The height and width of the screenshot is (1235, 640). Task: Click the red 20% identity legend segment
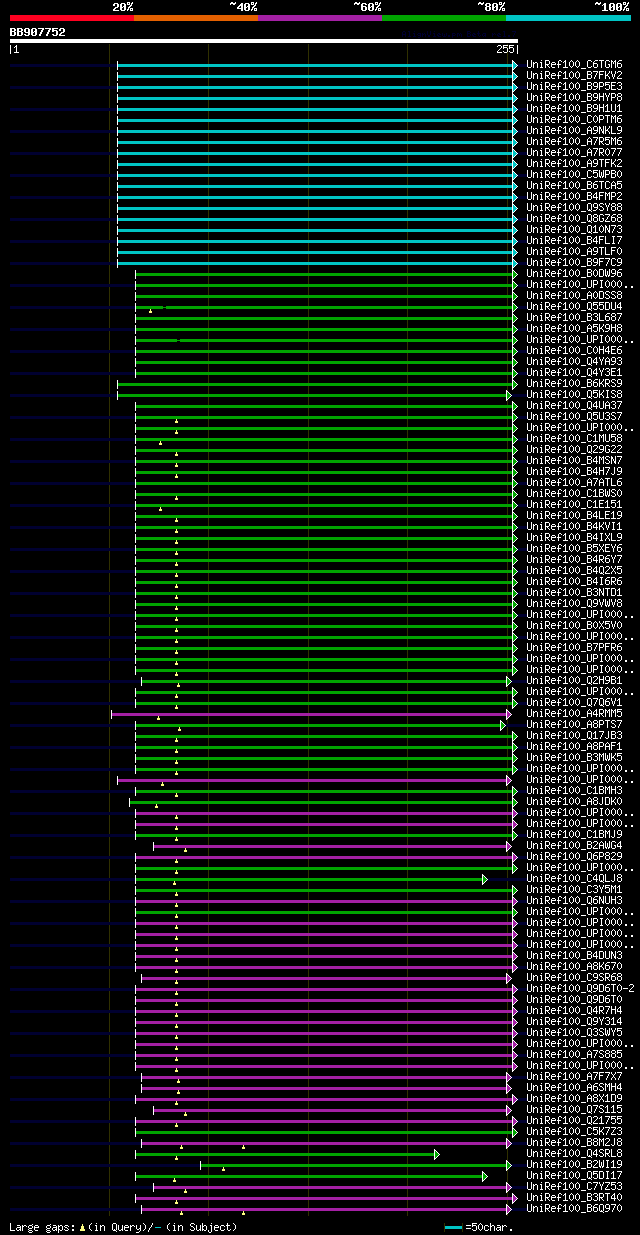pos(72,17)
